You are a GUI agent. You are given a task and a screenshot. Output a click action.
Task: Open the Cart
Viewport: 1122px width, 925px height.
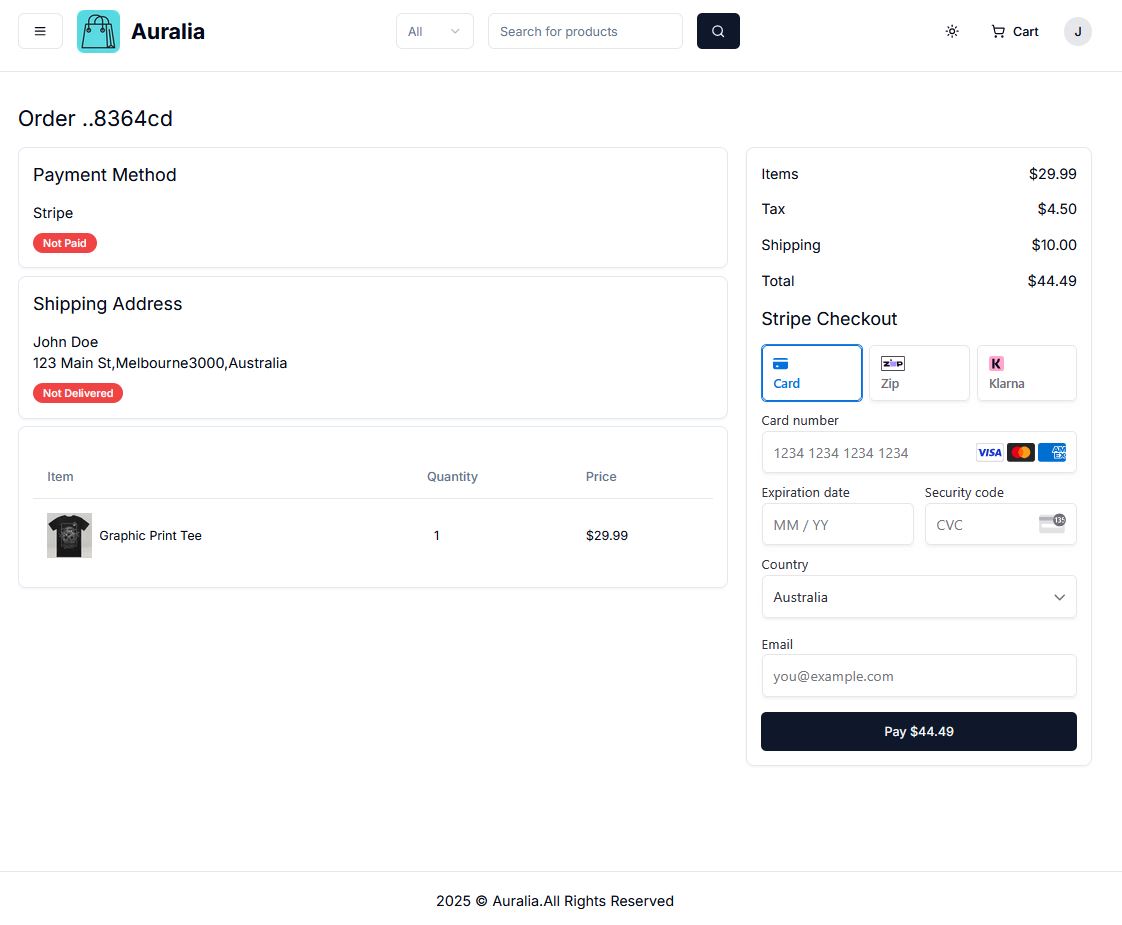1014,31
